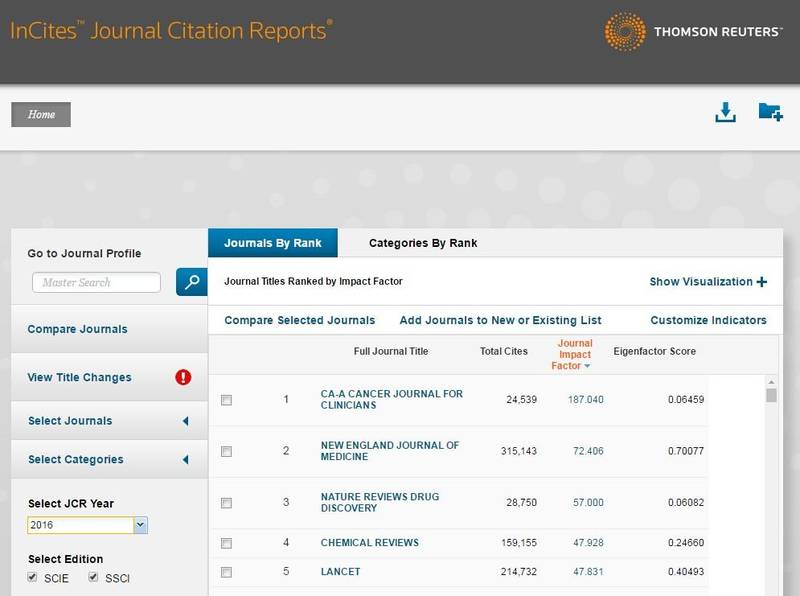This screenshot has width=800, height=596.
Task: Open New England Journal of Medicine profile
Action: tap(390, 451)
